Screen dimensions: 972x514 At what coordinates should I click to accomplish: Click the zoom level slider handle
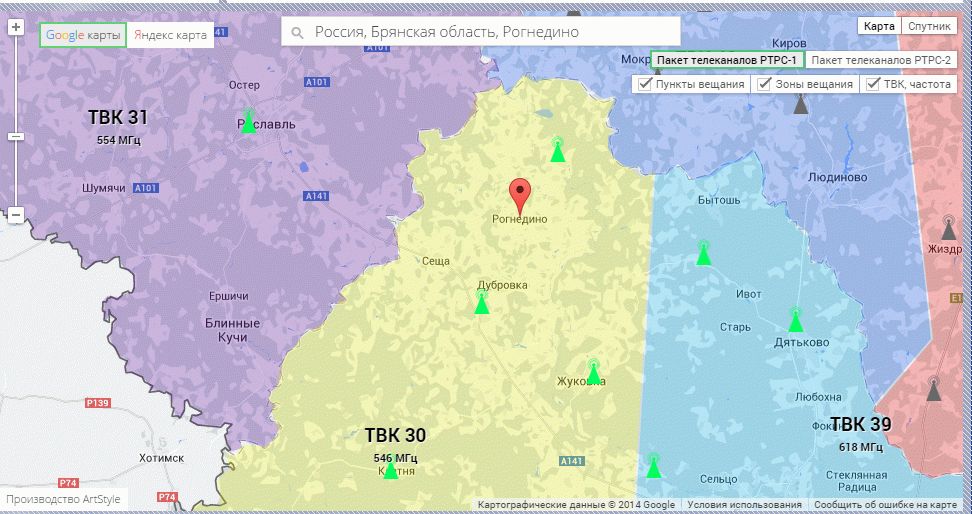click(x=15, y=136)
